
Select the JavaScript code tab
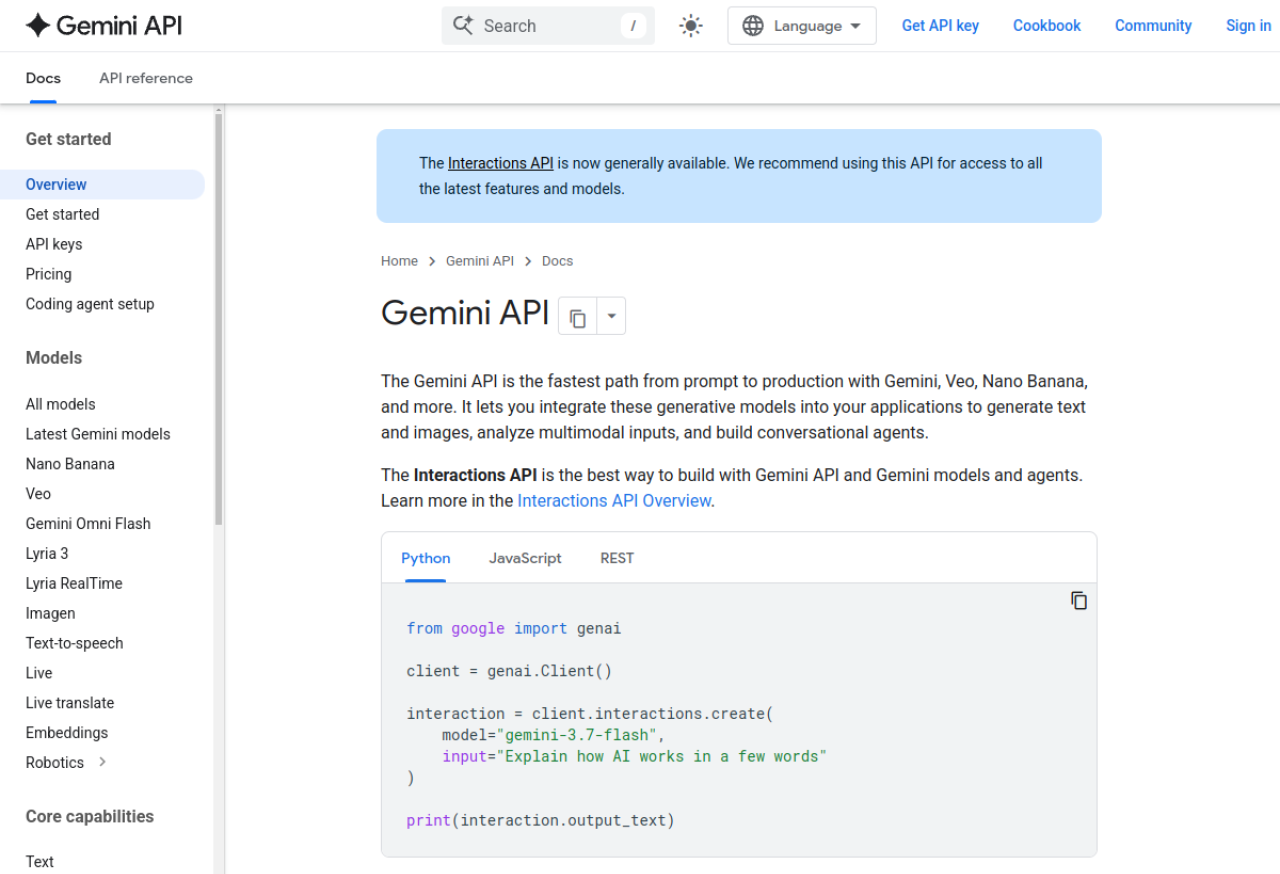[525, 558]
